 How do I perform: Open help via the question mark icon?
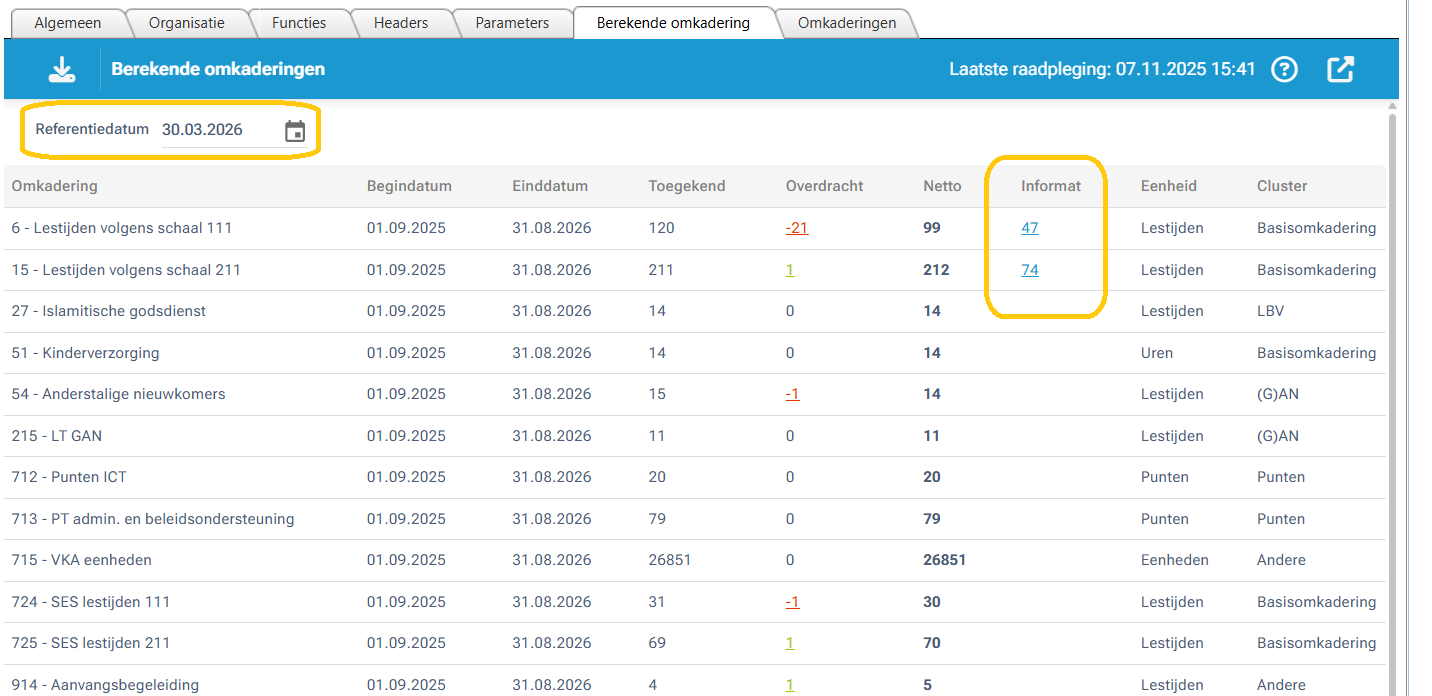click(1284, 69)
